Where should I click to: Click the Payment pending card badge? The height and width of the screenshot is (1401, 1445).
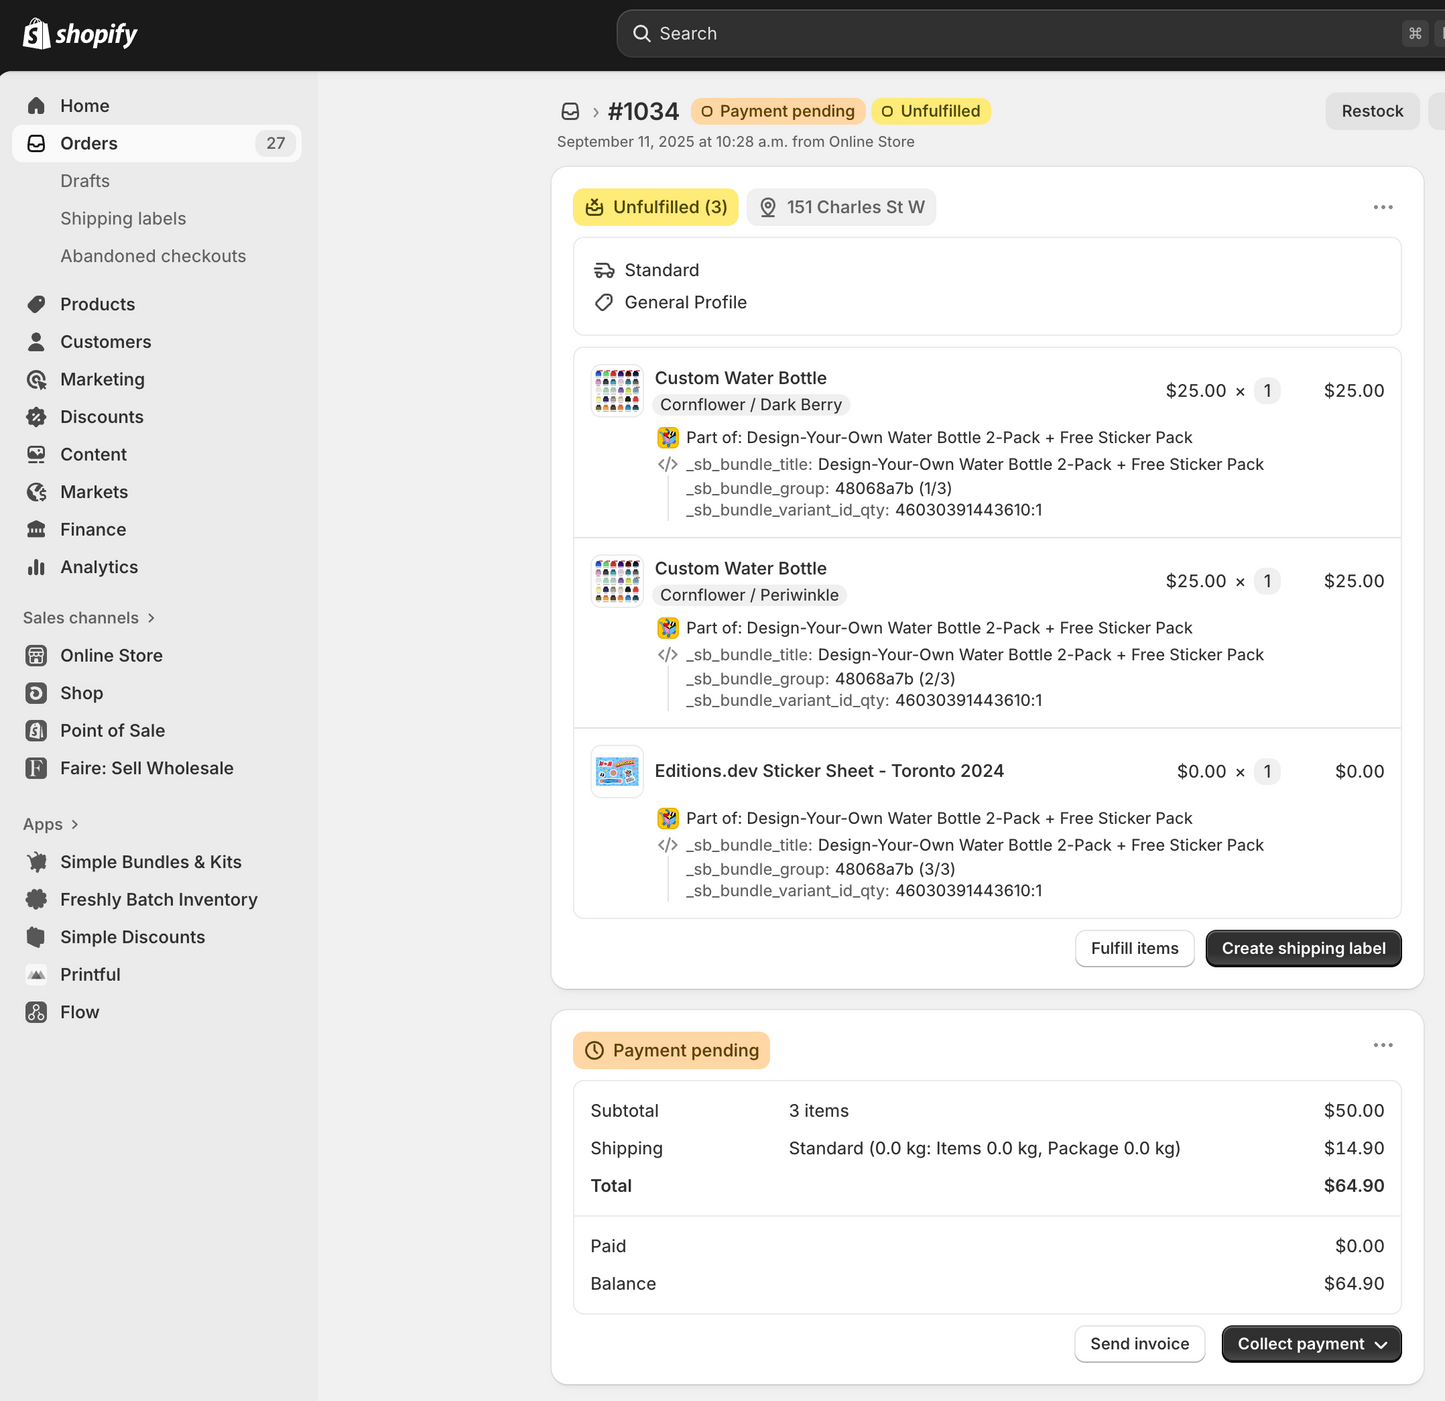(671, 1050)
